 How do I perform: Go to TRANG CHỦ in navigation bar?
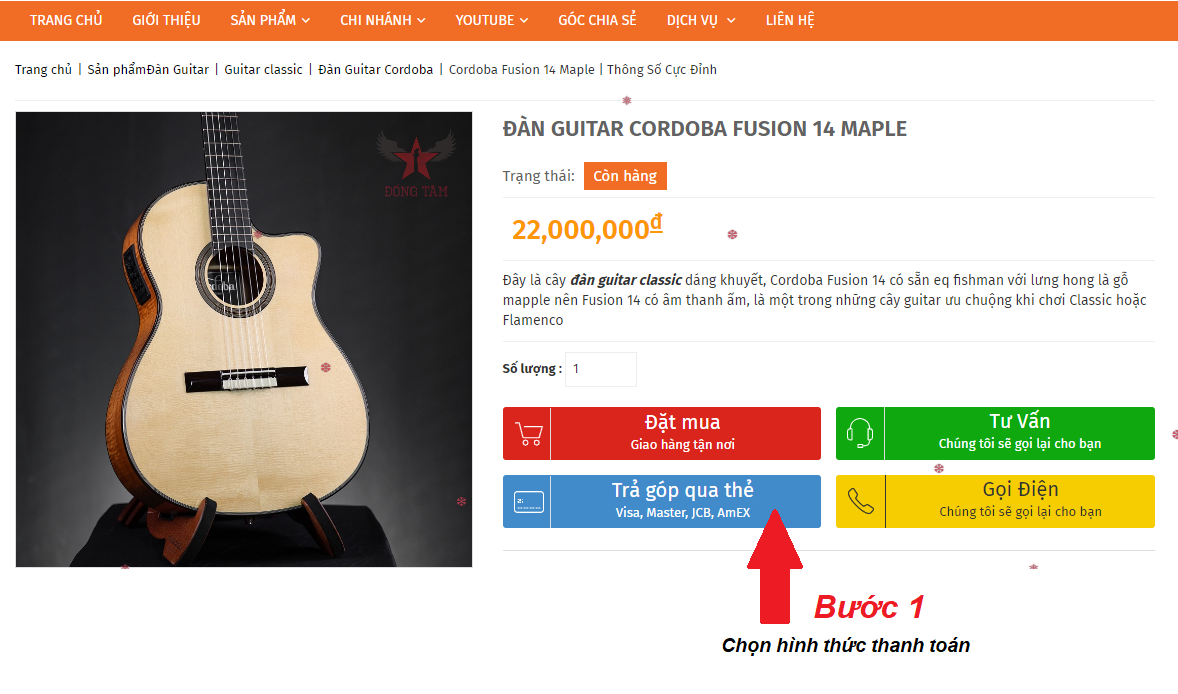pyautogui.click(x=66, y=20)
